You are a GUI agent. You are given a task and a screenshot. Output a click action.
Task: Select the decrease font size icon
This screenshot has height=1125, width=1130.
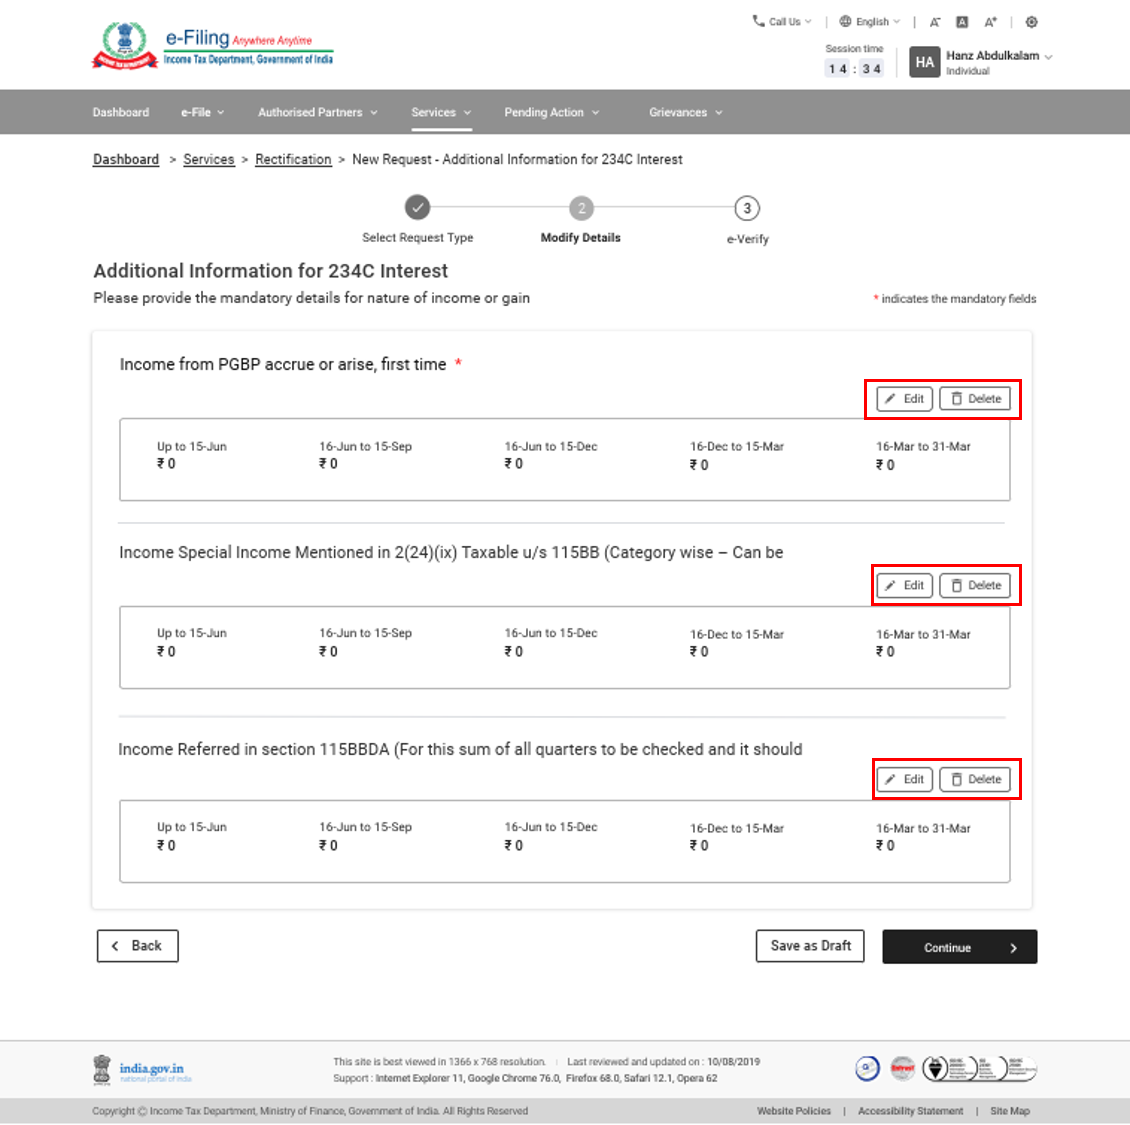pos(934,21)
